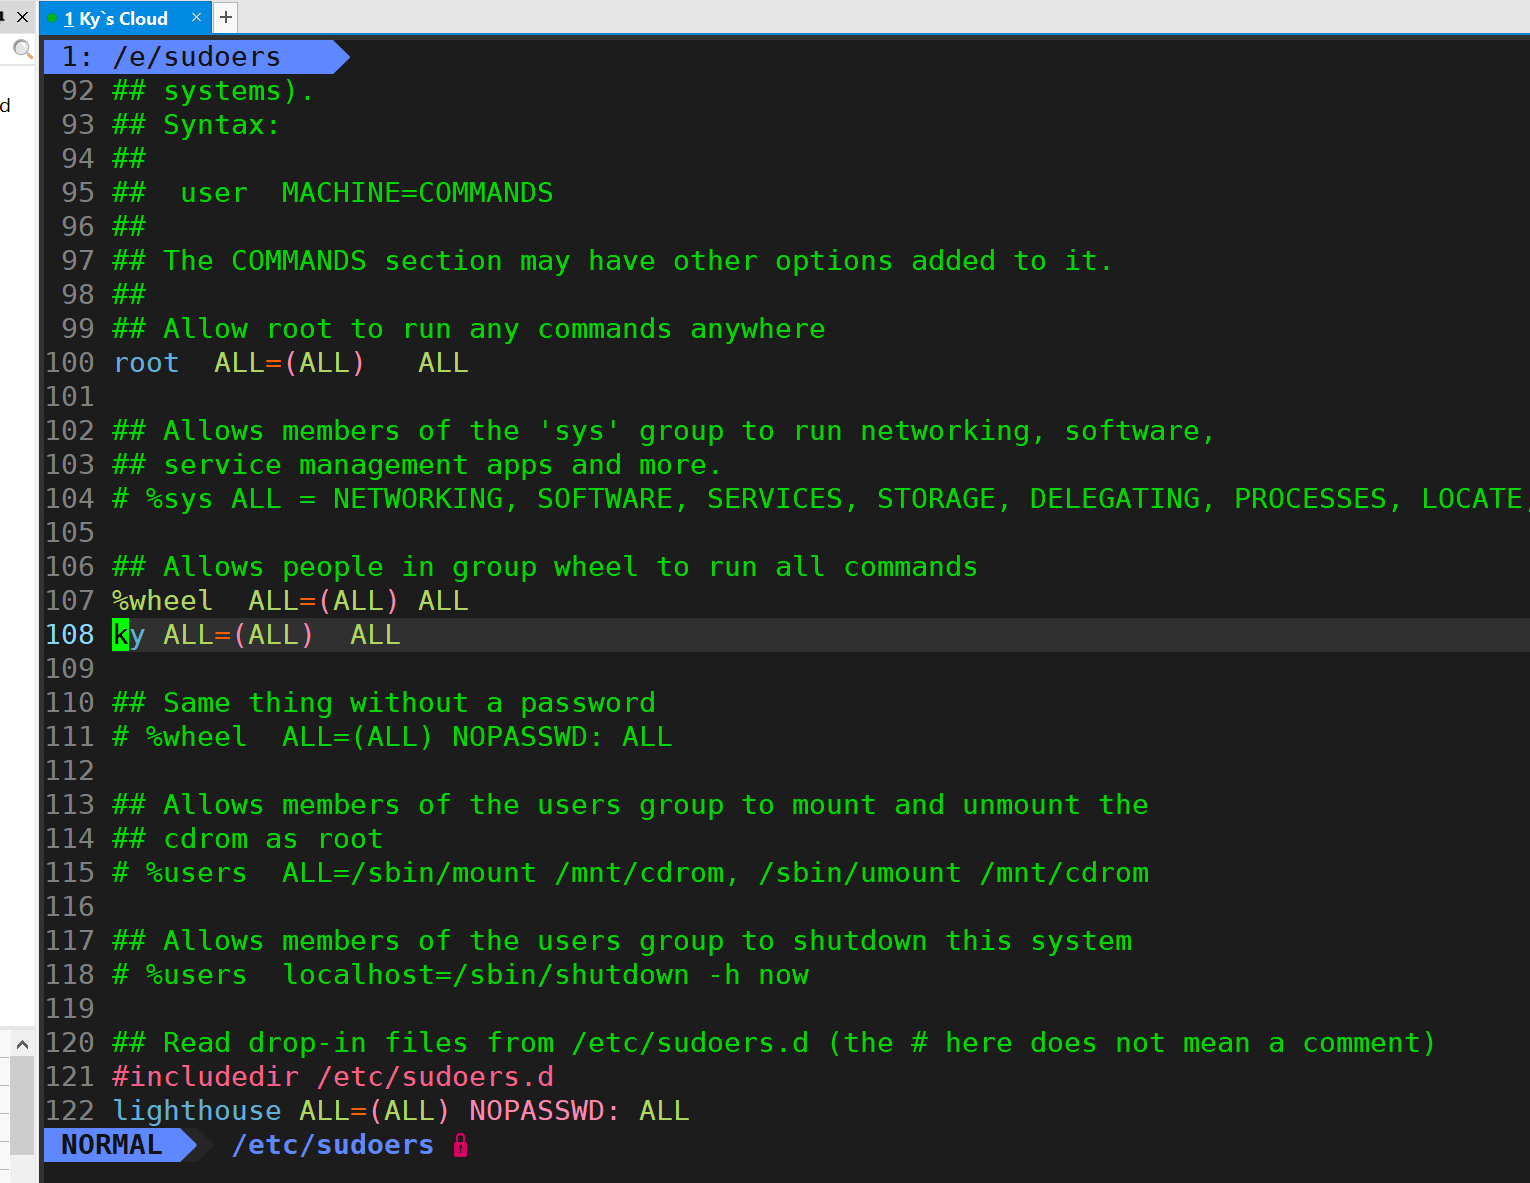Click the NORMAL mode indicator in statusline

pyautogui.click(x=119, y=1145)
